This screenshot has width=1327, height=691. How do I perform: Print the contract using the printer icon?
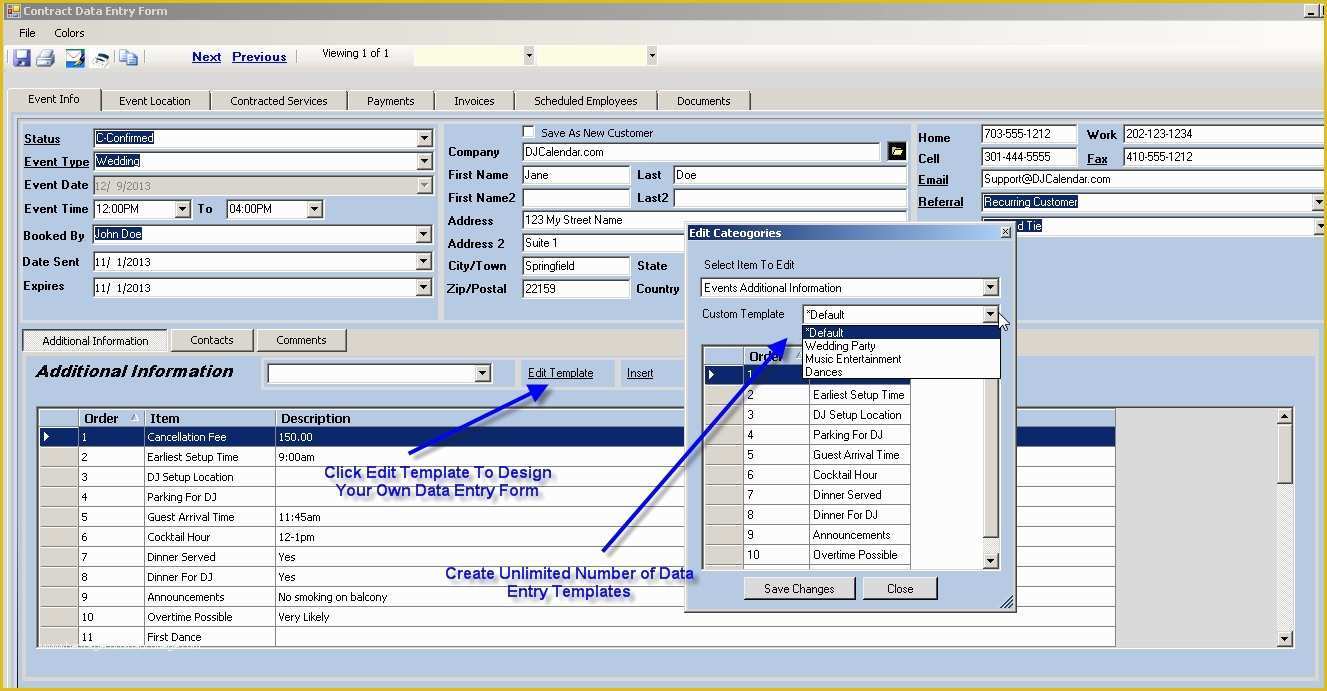pos(45,58)
